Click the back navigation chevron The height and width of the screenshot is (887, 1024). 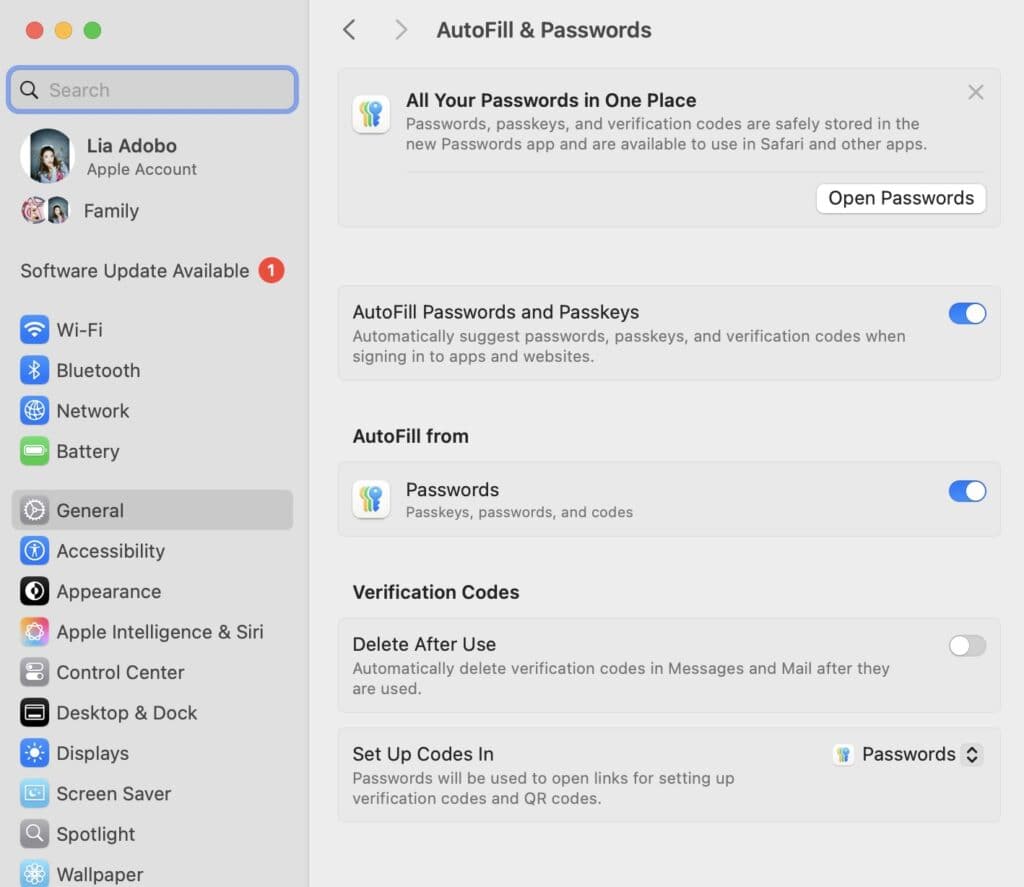[349, 30]
